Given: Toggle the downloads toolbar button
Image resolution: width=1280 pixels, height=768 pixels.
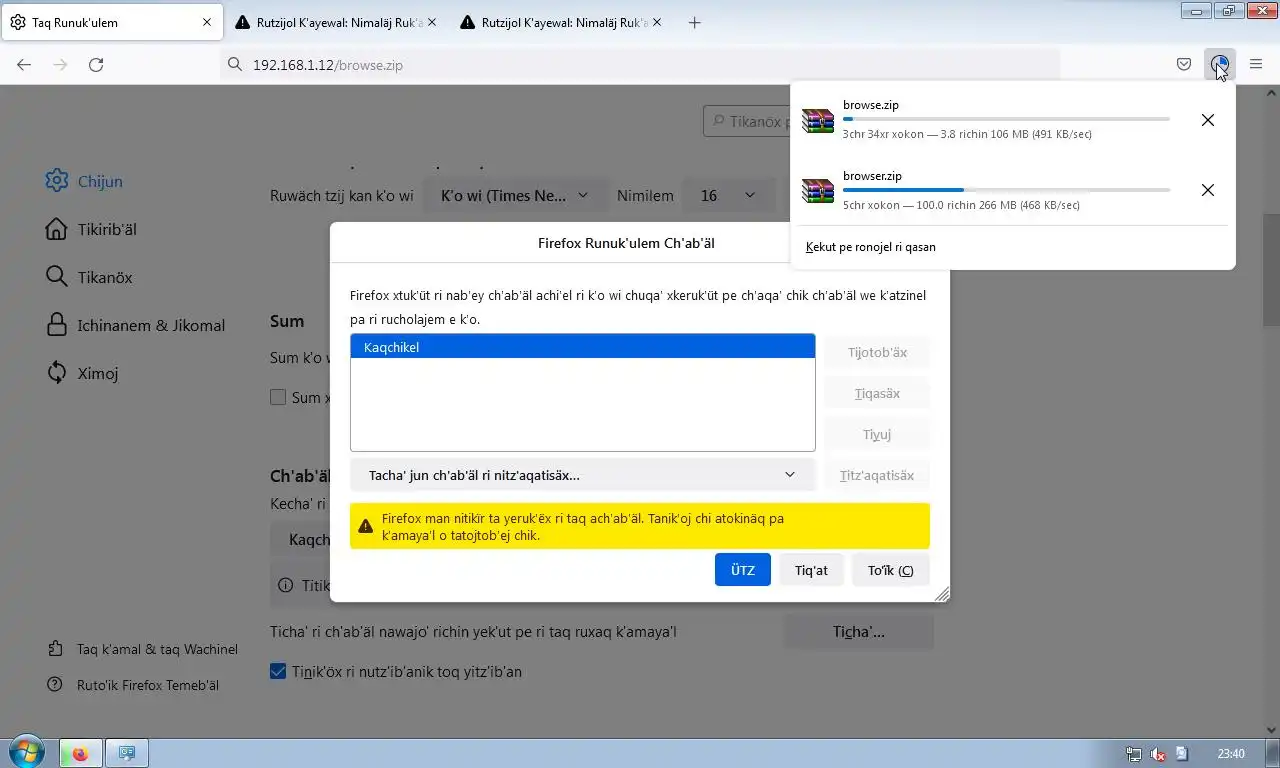Looking at the screenshot, I should point(1220,64).
